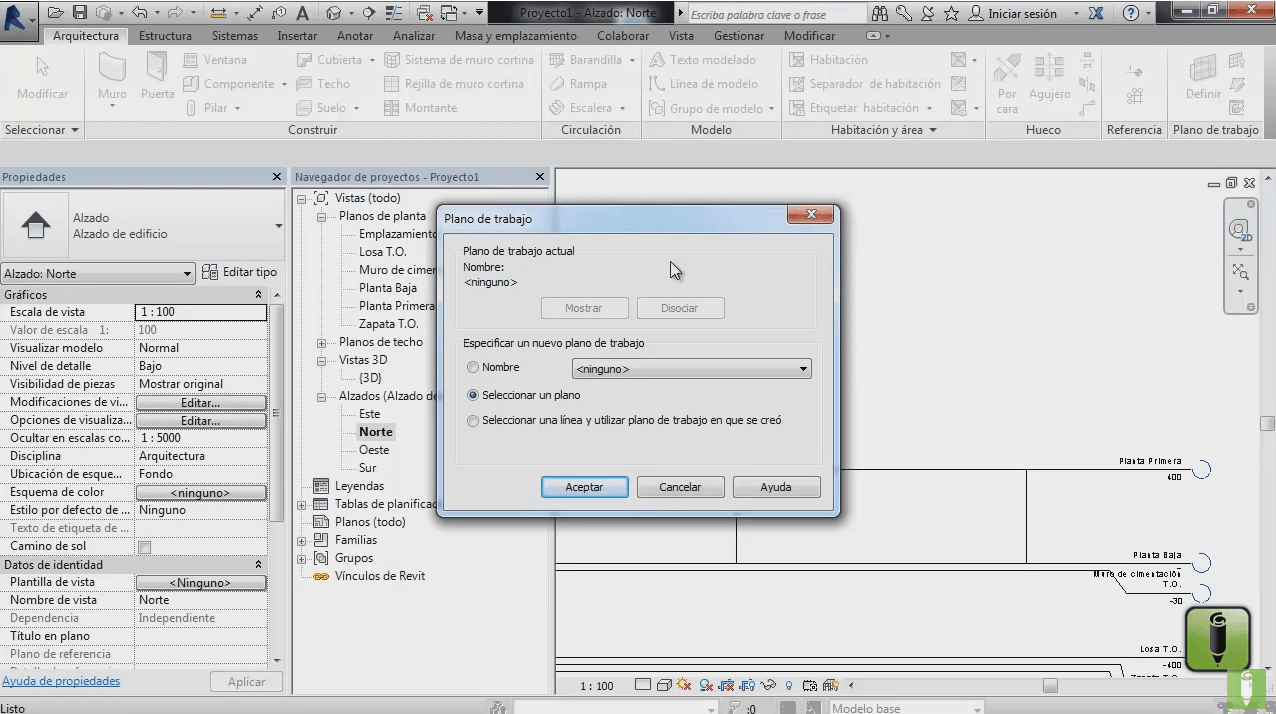1276x714 pixels.
Task: Expand the Planos de techo tree node
Action: pyautogui.click(x=322, y=343)
